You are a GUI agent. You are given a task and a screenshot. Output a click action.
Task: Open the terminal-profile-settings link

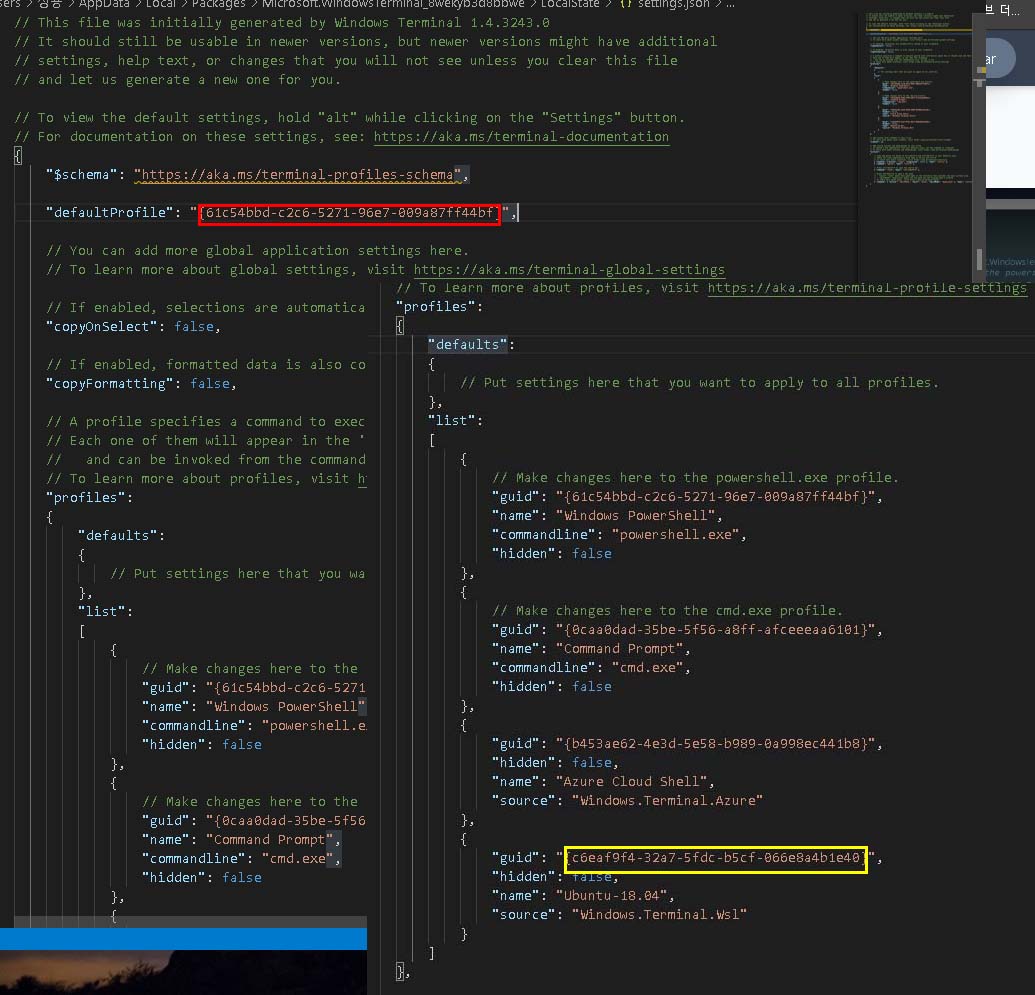[x=867, y=288]
